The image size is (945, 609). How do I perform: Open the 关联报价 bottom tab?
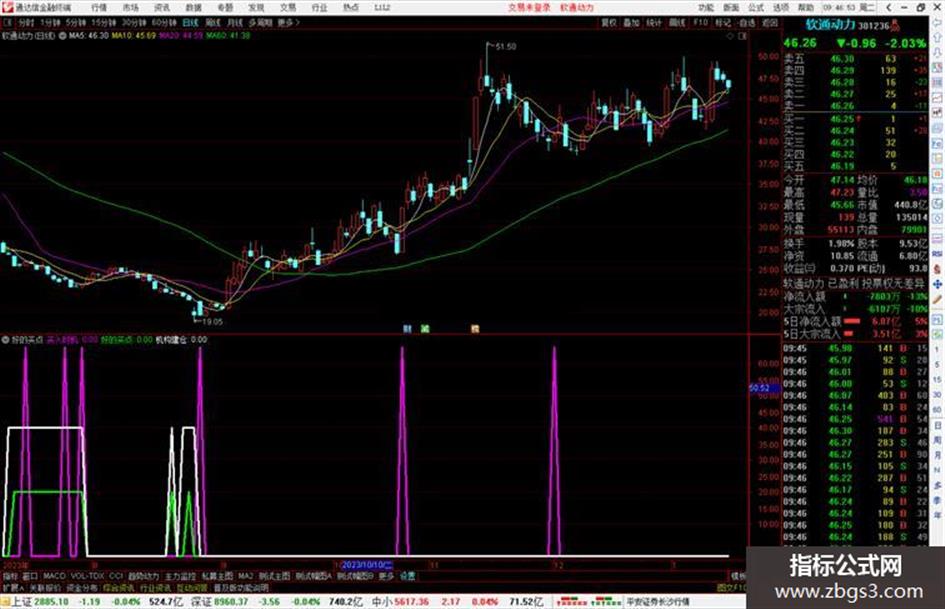(45, 588)
